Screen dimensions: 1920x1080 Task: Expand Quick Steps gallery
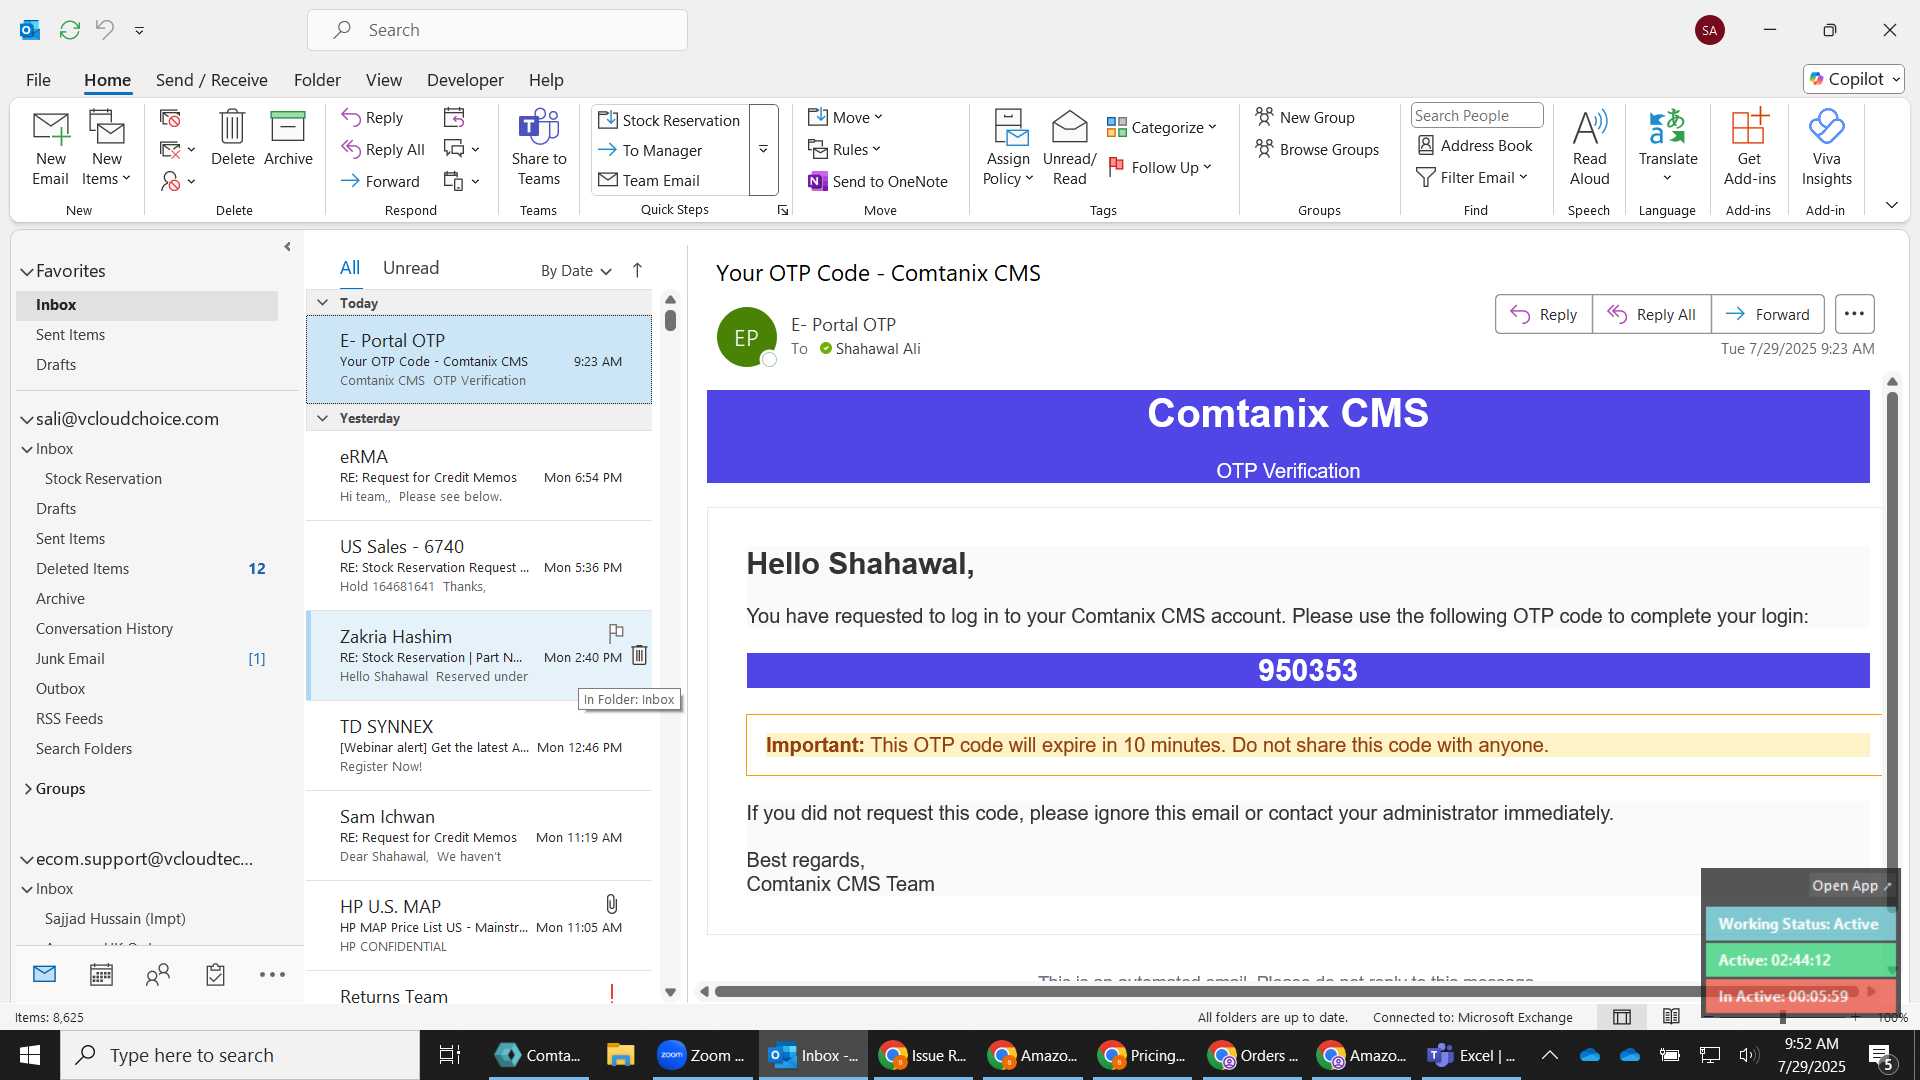[763, 149]
